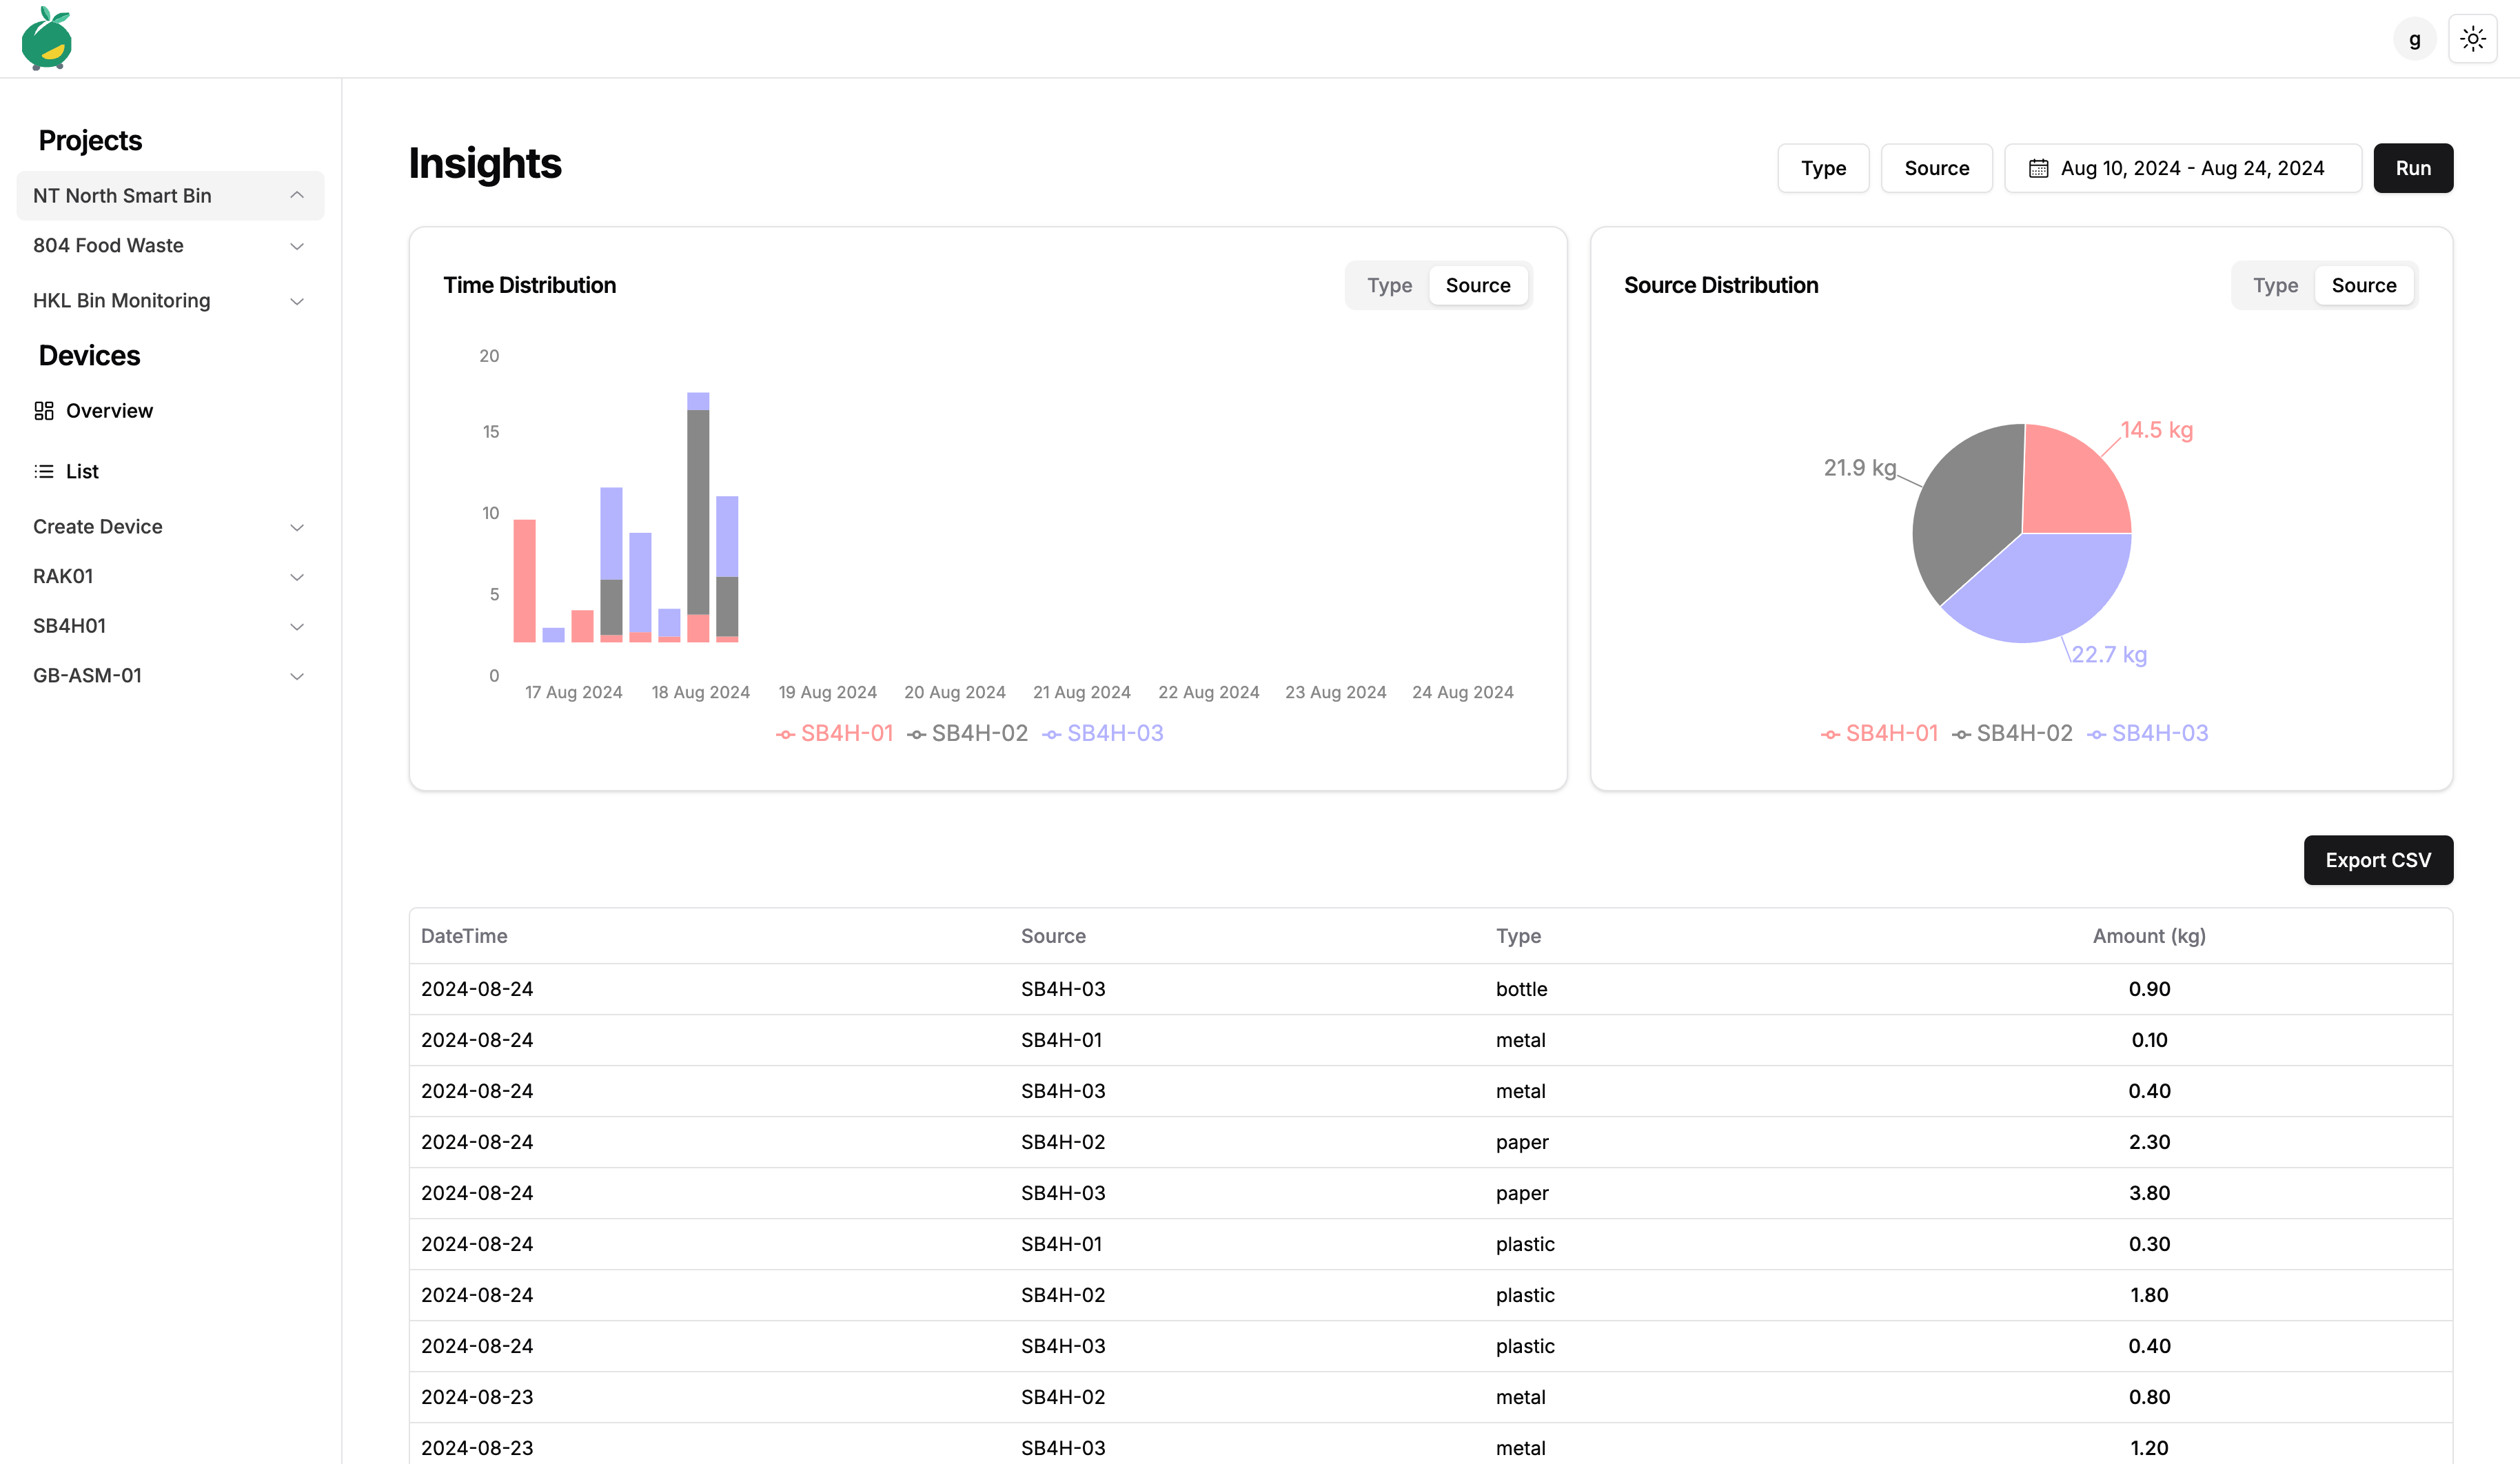Click the first pink bar in Time Distribution

[524, 580]
